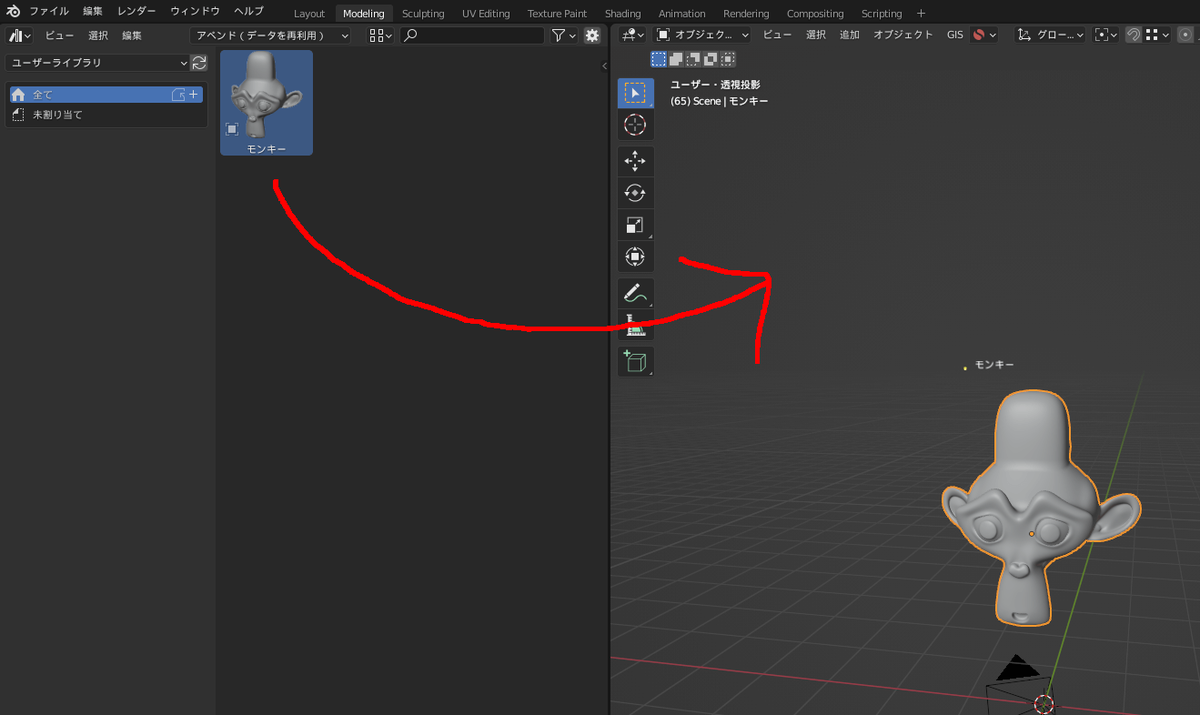Activate the 3D Cursor tool
Screen dimensions: 1200x715
[635, 125]
